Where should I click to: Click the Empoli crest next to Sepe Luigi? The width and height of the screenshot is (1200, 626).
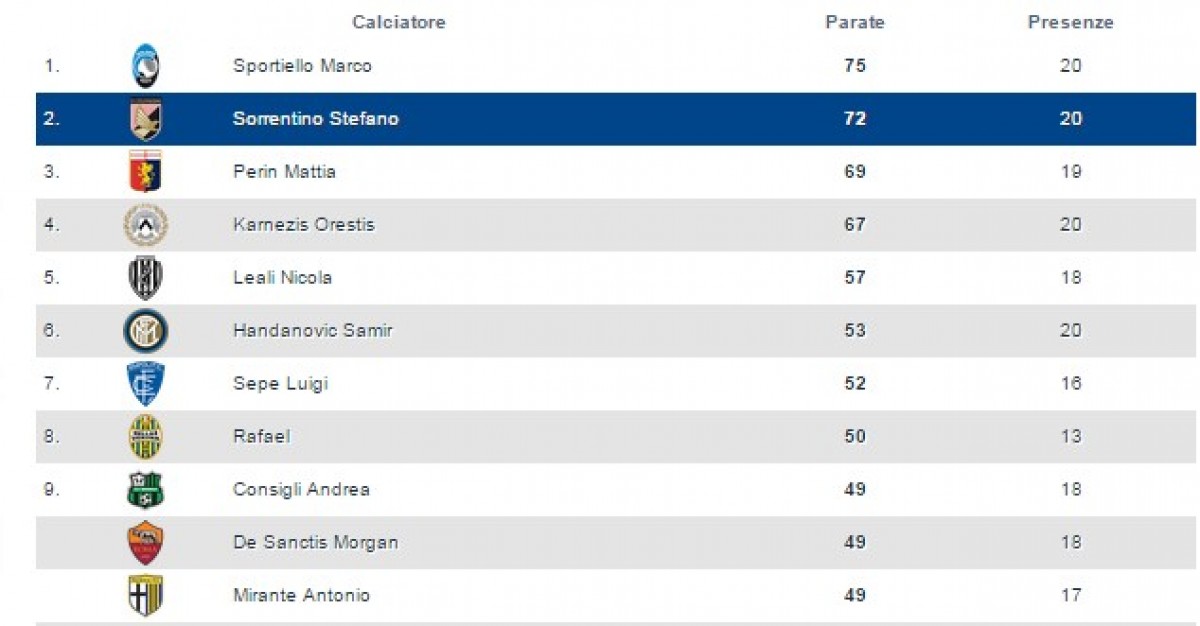[145, 383]
